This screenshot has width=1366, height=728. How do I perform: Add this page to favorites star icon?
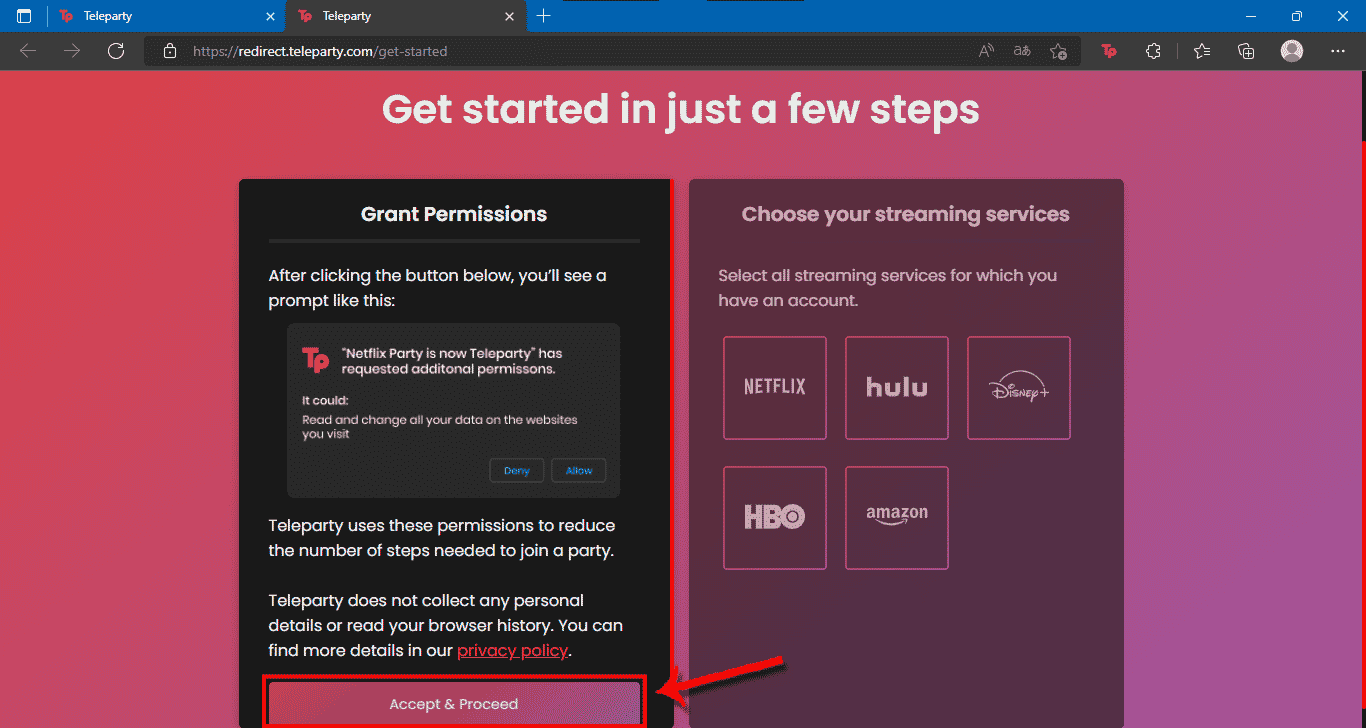tap(1059, 51)
